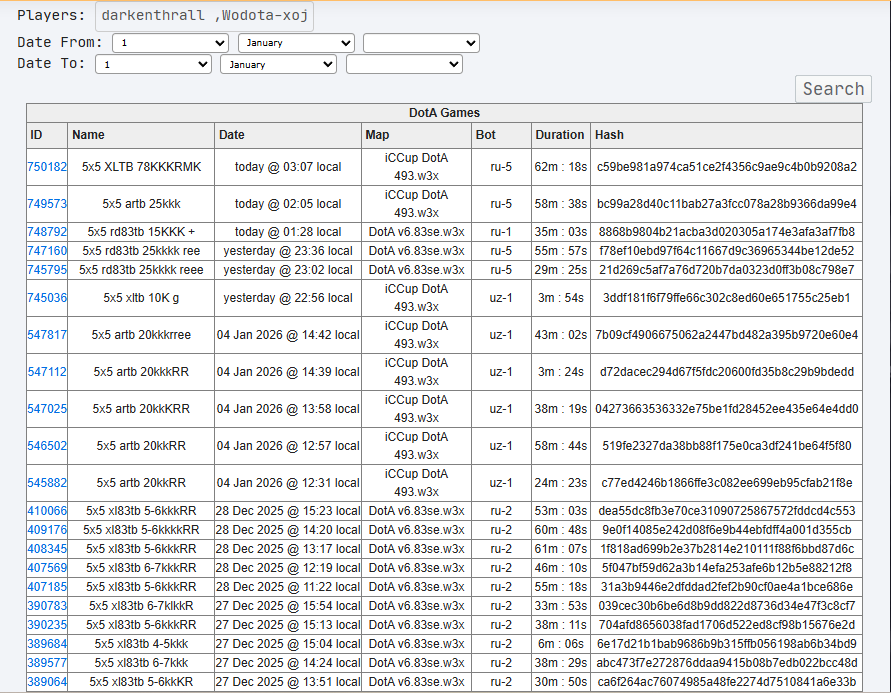The image size is (891, 693).
Task: Select game name 5x5 xl83tb 4-5kkk
Action: 141,644
